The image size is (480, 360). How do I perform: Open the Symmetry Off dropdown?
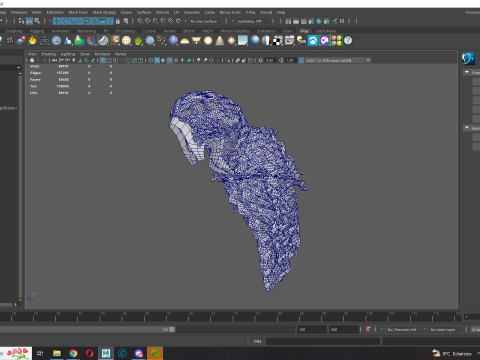click(x=253, y=21)
